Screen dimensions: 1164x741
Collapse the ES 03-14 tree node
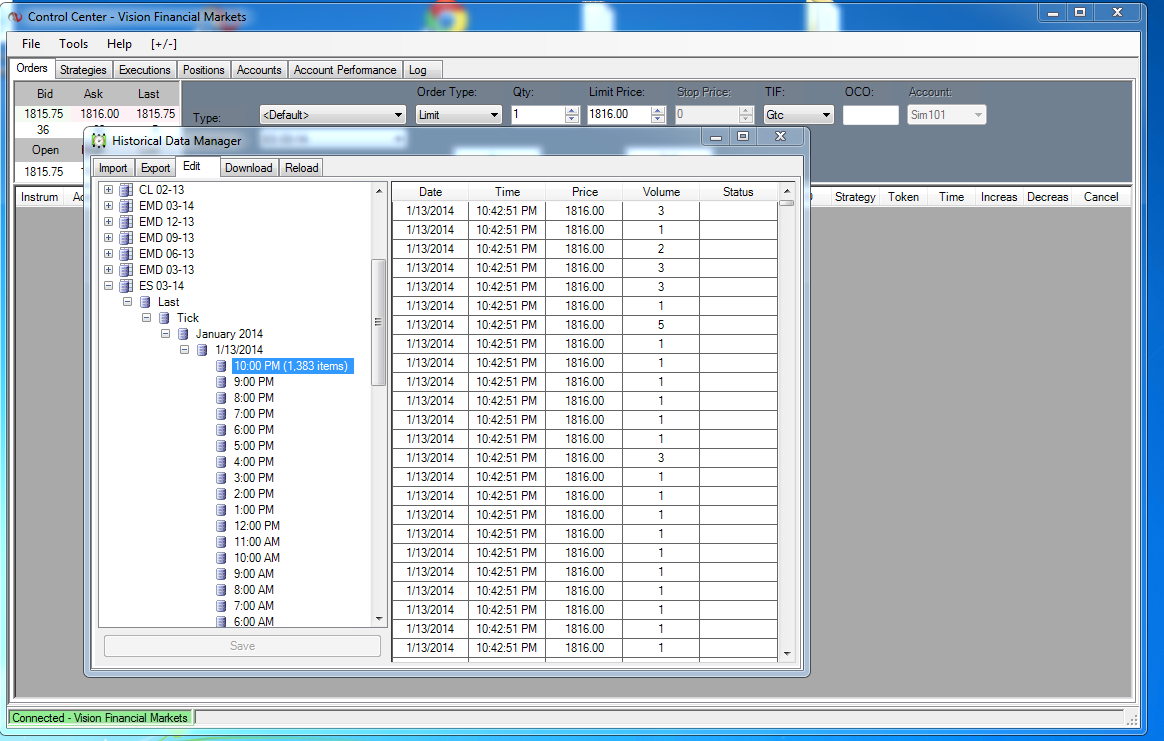(108, 286)
